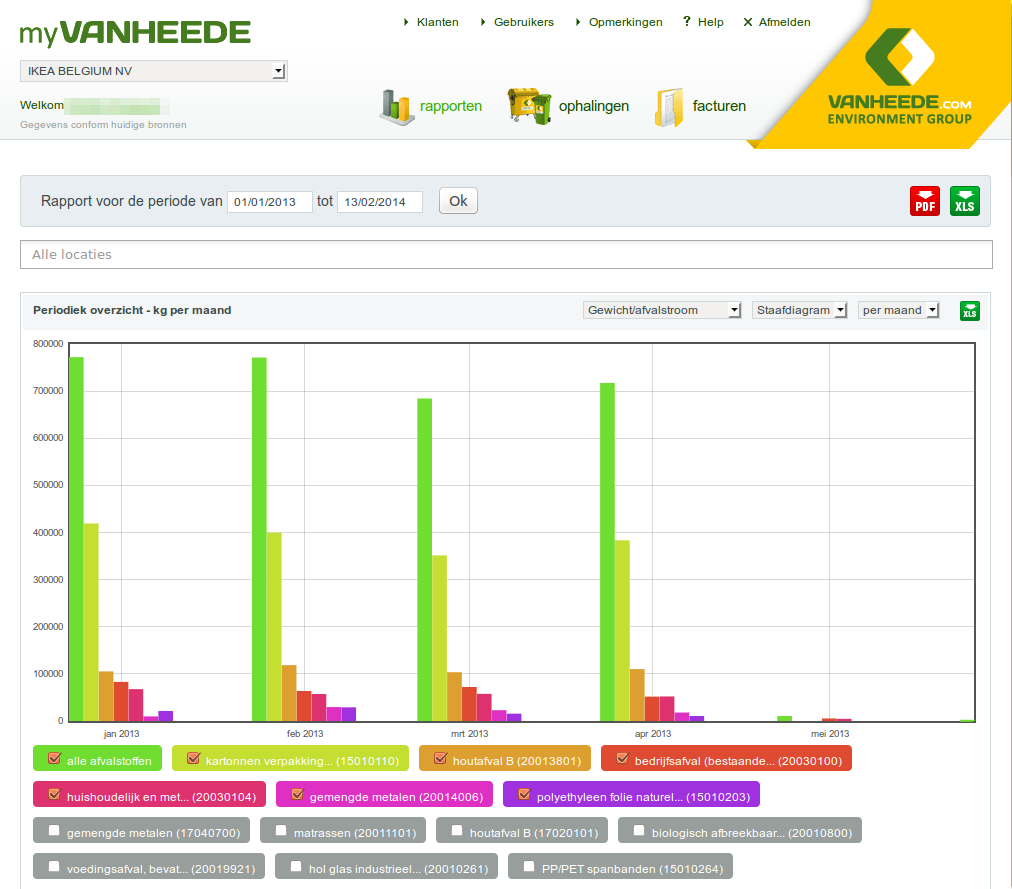This screenshot has height=889, width=1012.
Task: Open the Klanten menu
Action: [x=437, y=22]
